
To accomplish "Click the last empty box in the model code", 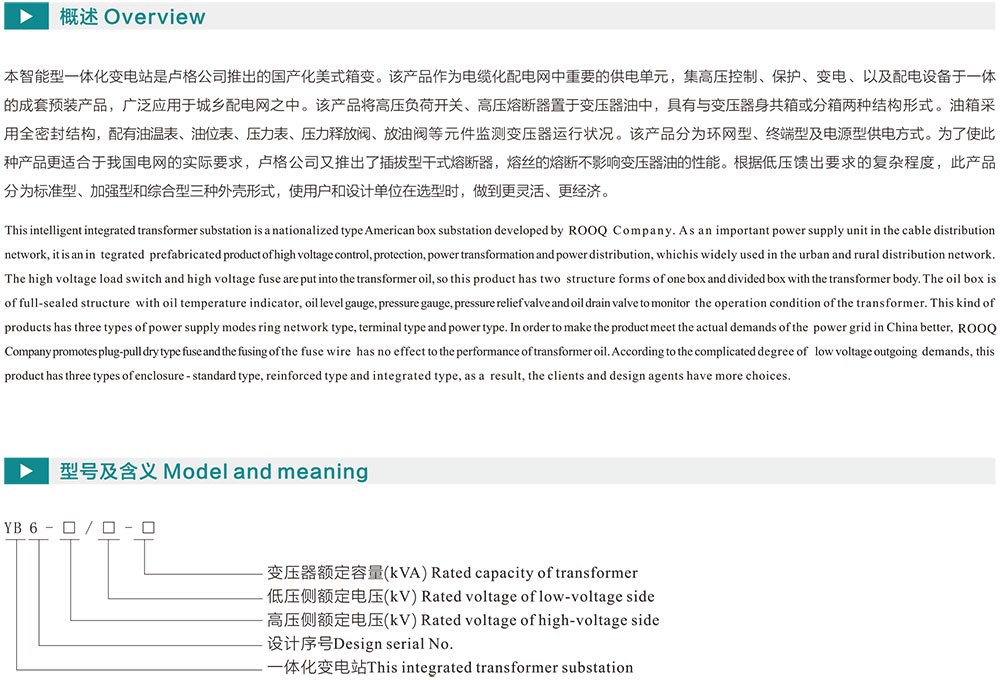I will (x=147, y=526).
